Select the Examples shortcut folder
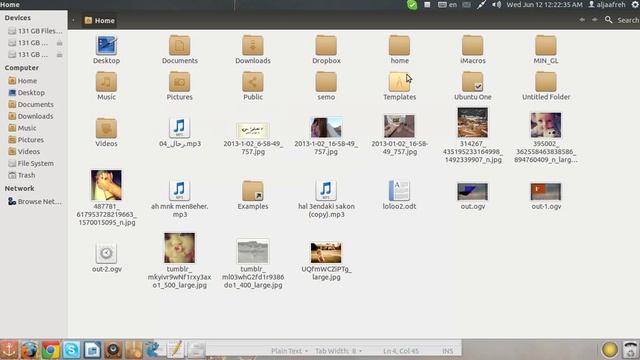 point(253,191)
